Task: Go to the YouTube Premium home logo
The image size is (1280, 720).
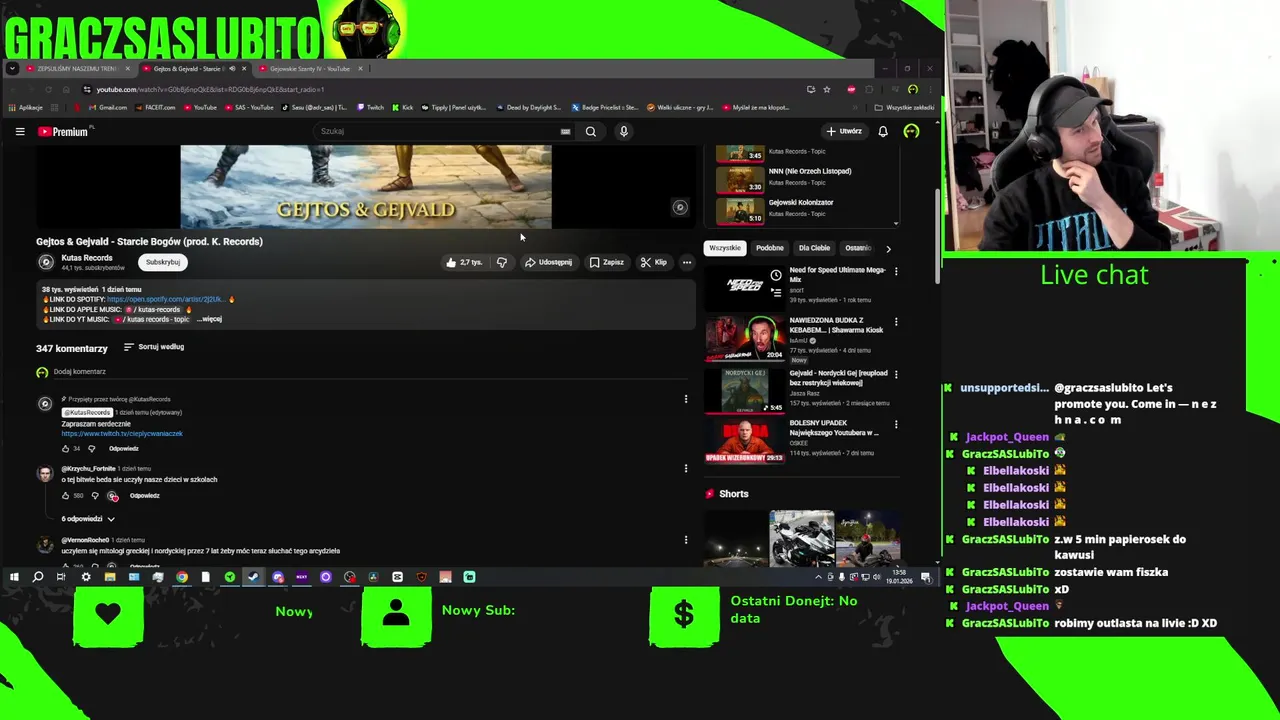Action: coord(64,131)
